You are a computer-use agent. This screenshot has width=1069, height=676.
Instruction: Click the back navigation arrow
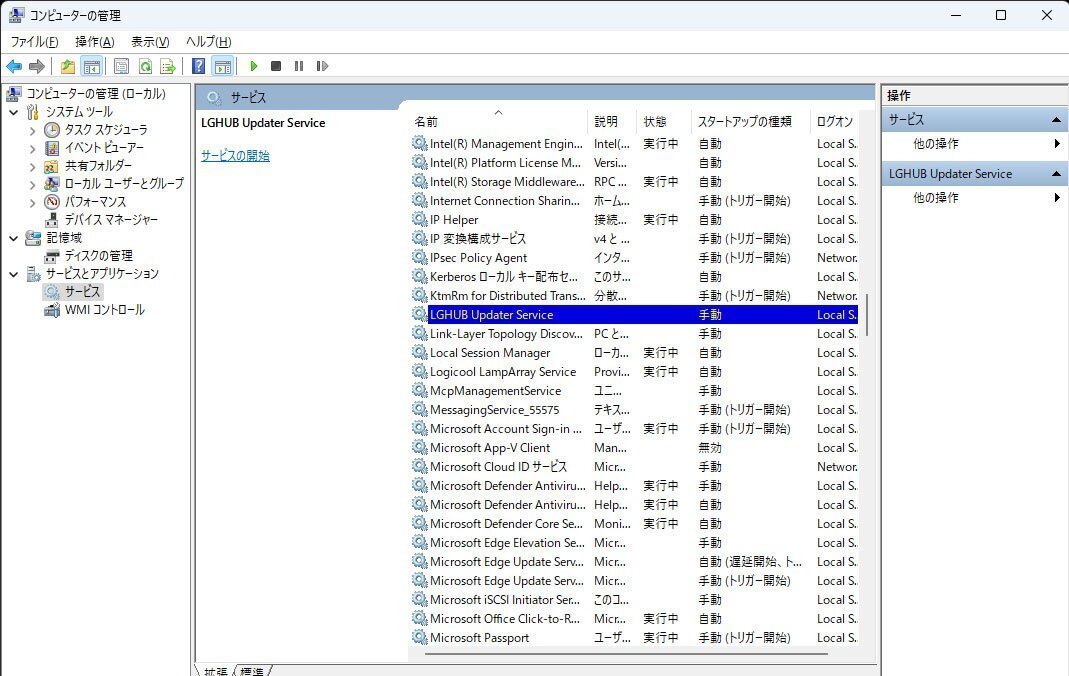(13, 66)
